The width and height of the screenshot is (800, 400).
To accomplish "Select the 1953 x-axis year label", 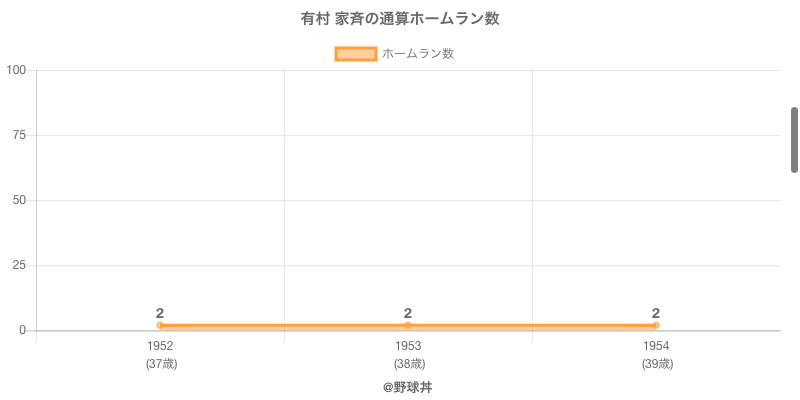I will (408, 346).
